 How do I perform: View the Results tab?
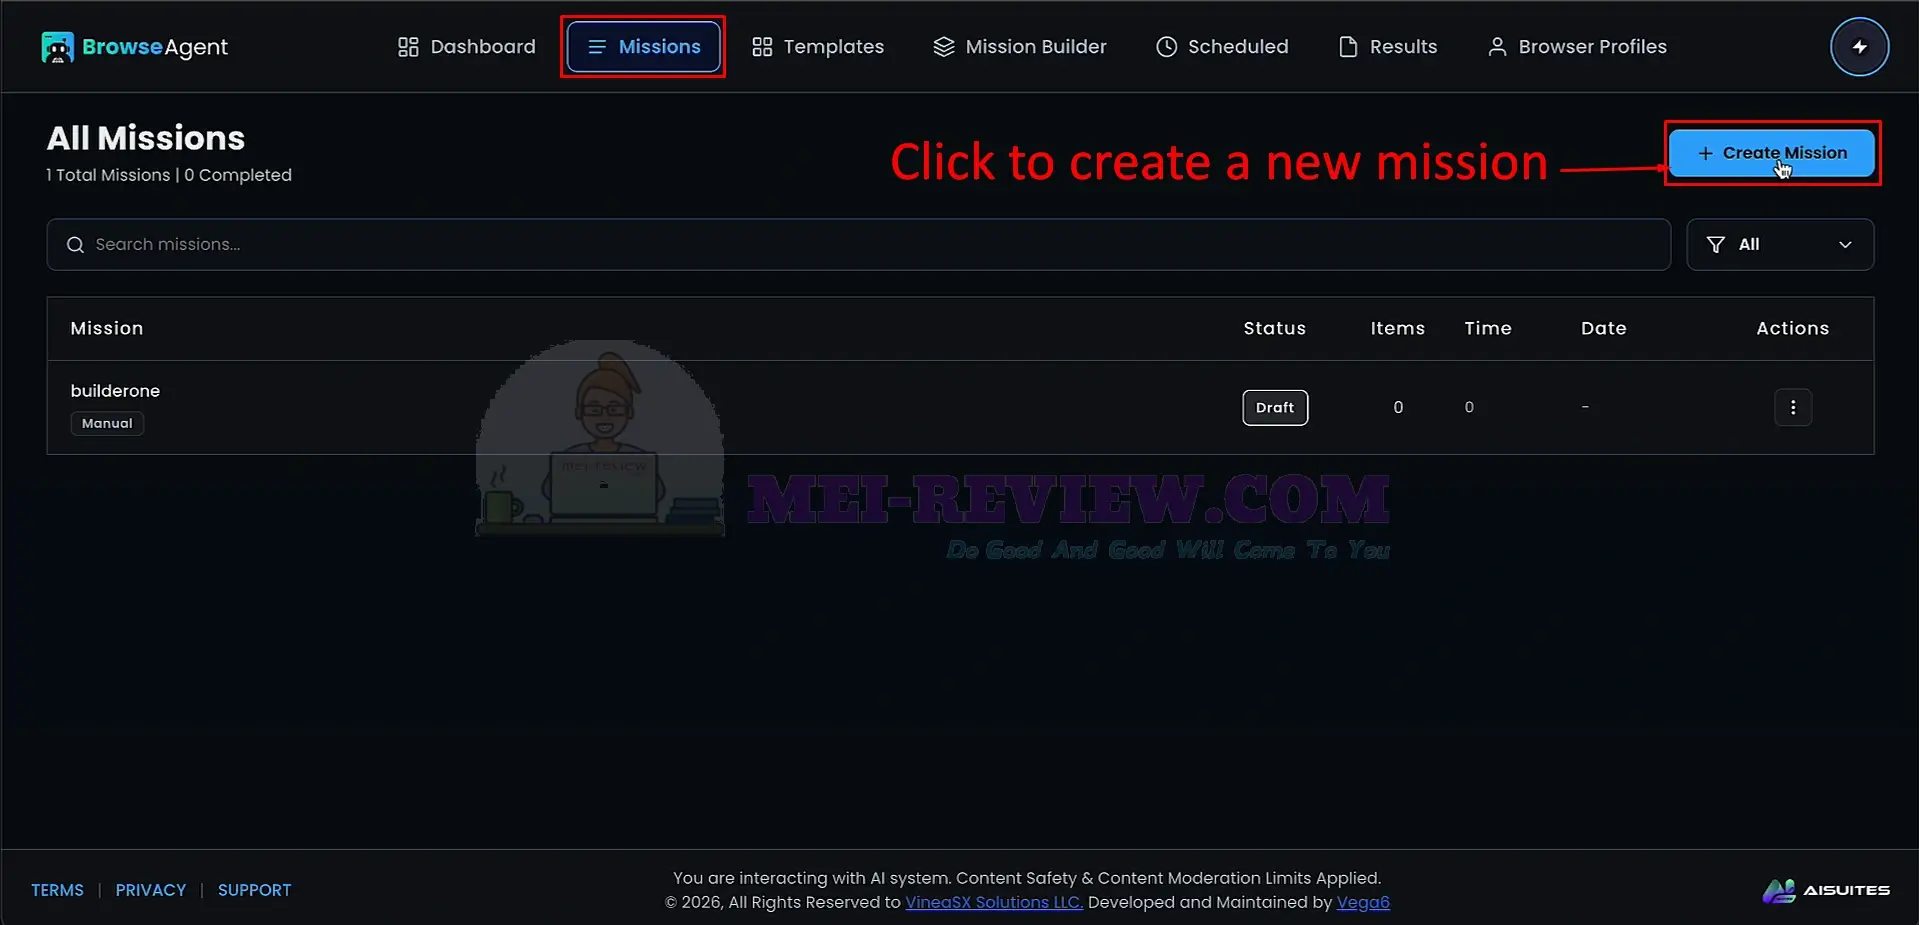click(x=1388, y=47)
